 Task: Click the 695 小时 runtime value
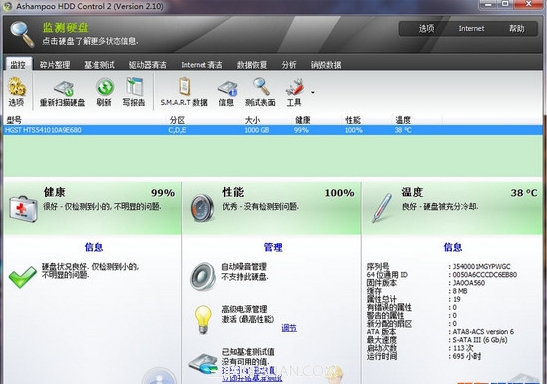(466, 356)
